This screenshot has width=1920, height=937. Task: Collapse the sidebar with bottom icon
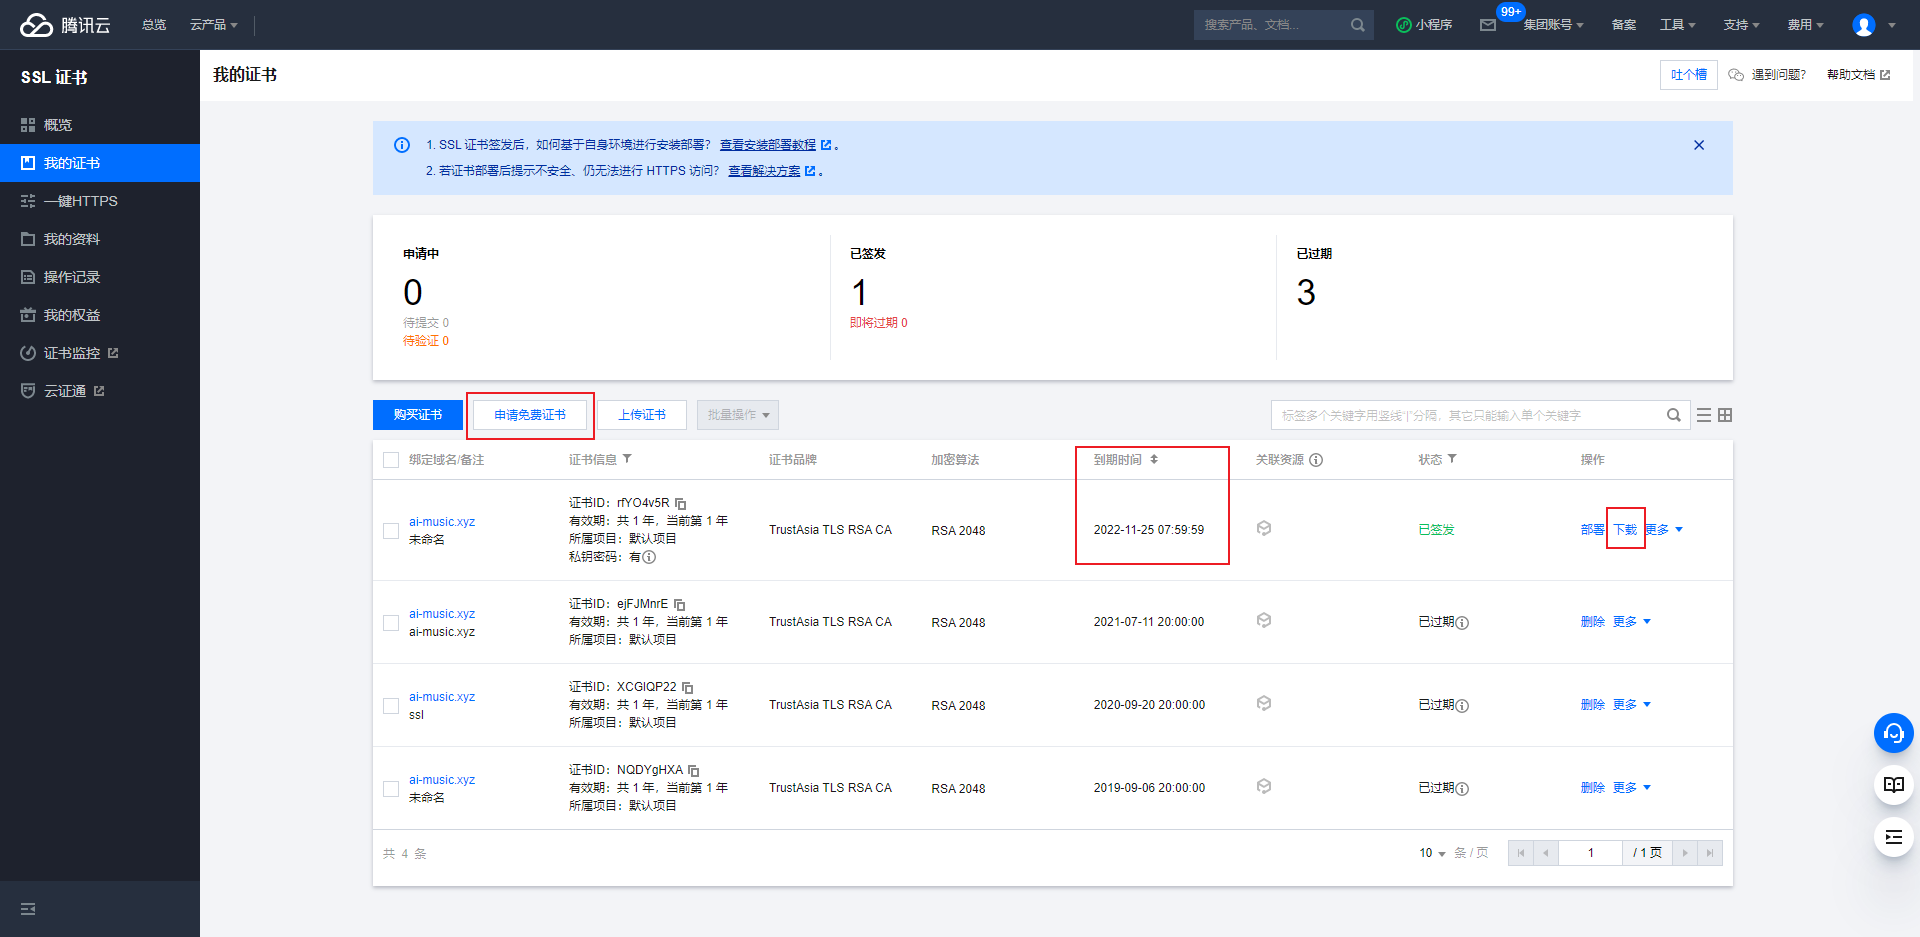point(28,909)
